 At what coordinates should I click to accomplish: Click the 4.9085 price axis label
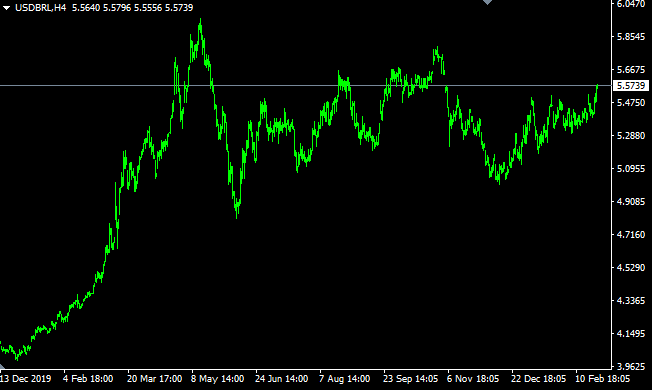(x=631, y=202)
